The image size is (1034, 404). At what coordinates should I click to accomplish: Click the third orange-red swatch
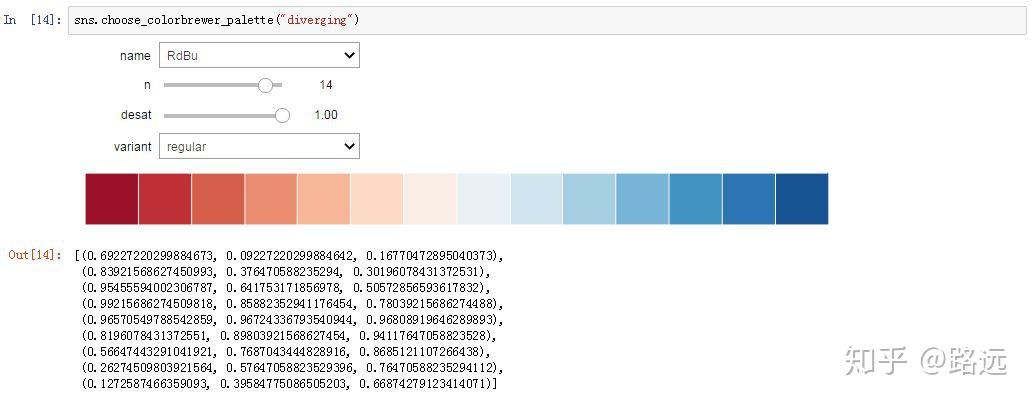point(218,199)
